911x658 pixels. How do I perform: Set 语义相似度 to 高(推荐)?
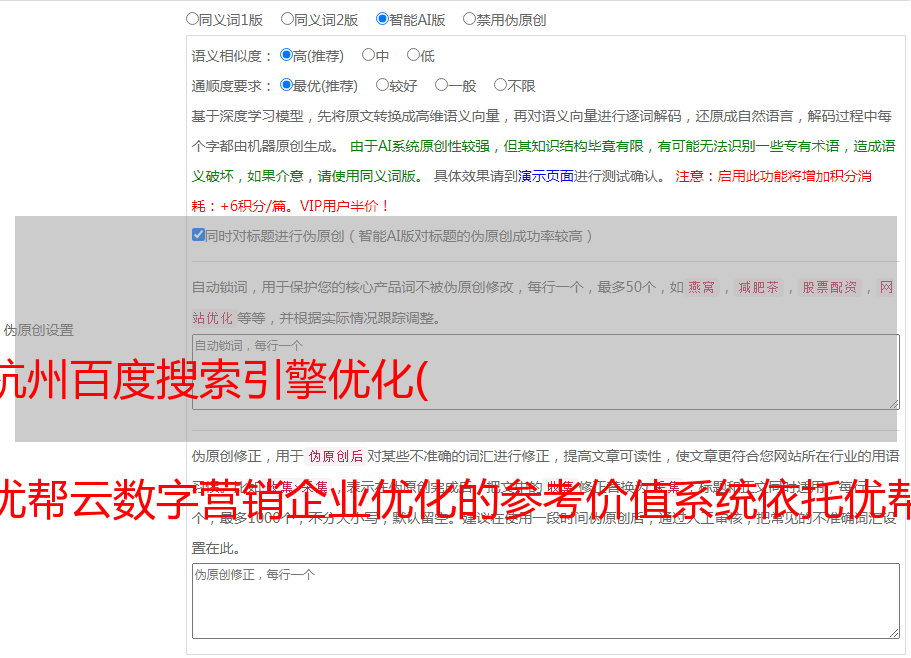(x=286, y=55)
